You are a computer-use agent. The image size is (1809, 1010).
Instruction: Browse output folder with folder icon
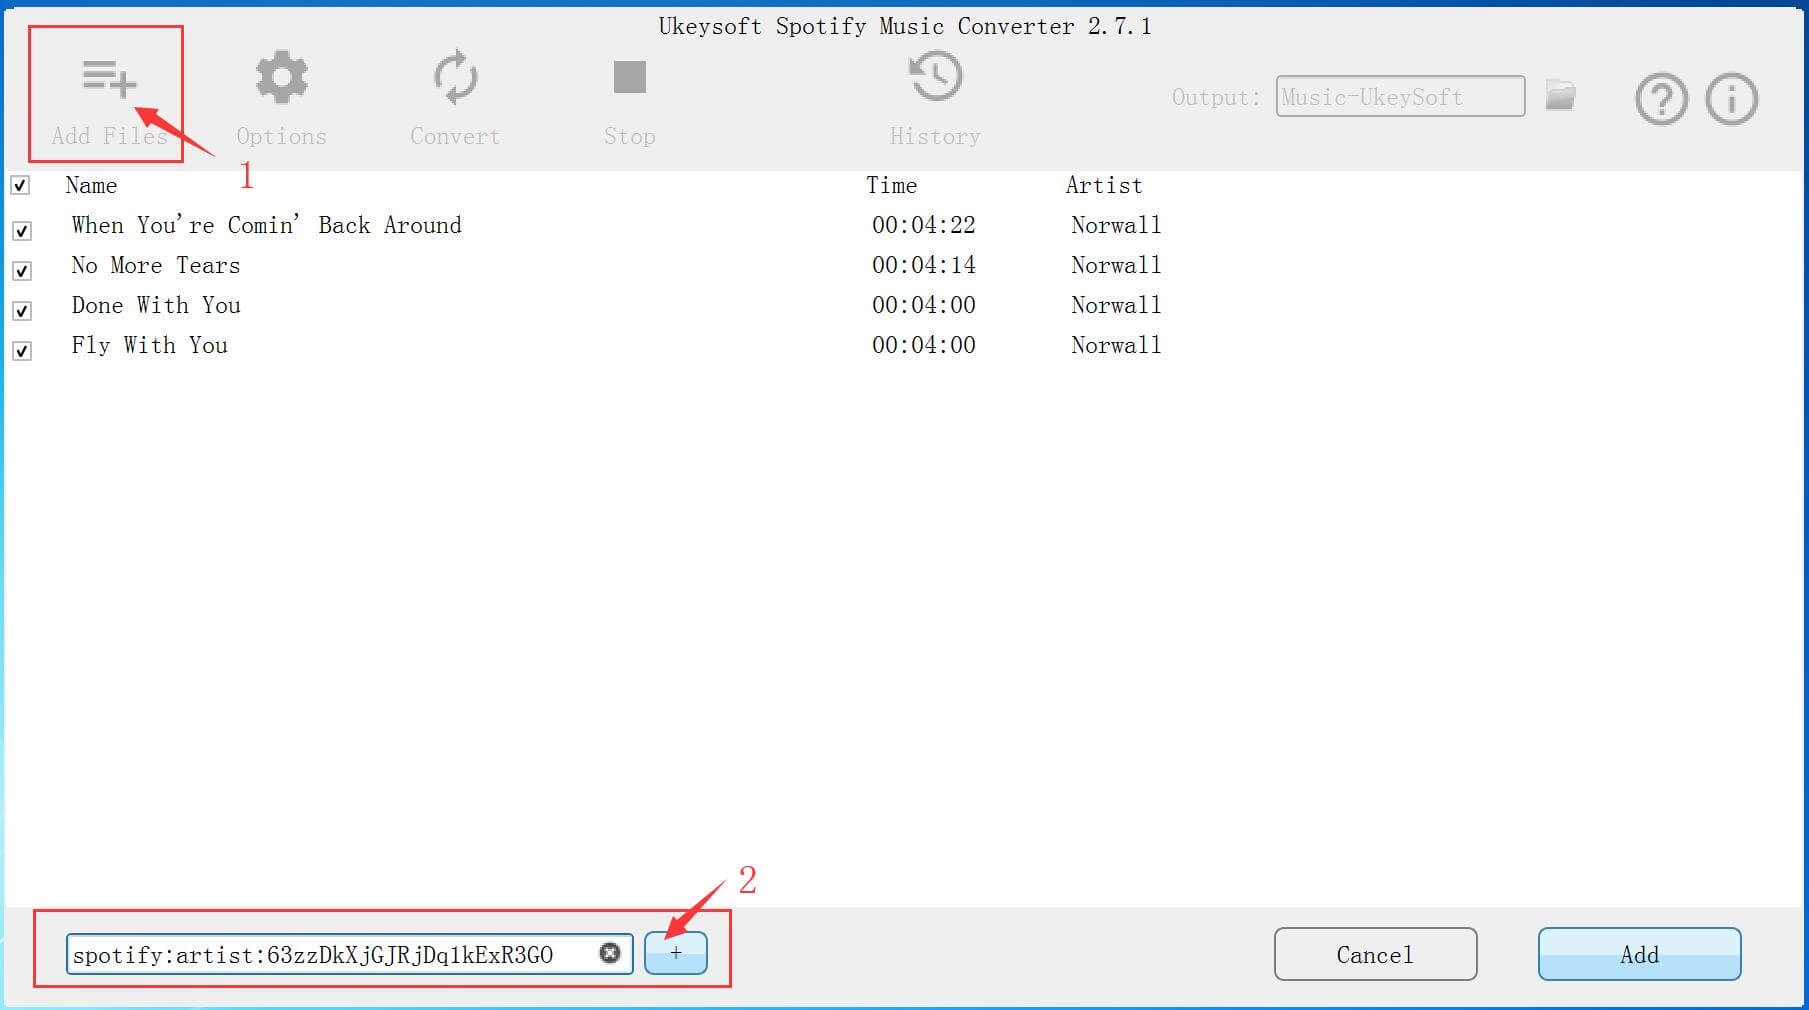tap(1560, 95)
